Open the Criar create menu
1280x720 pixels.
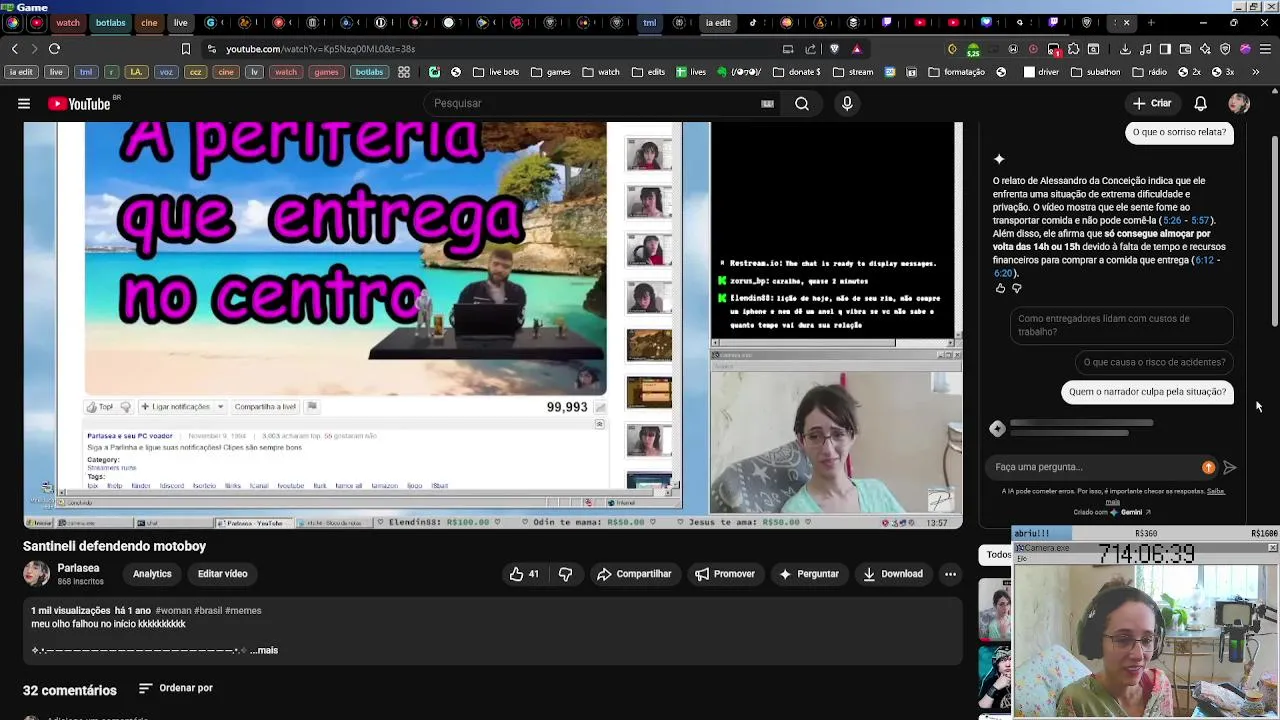pyautogui.click(x=1151, y=103)
